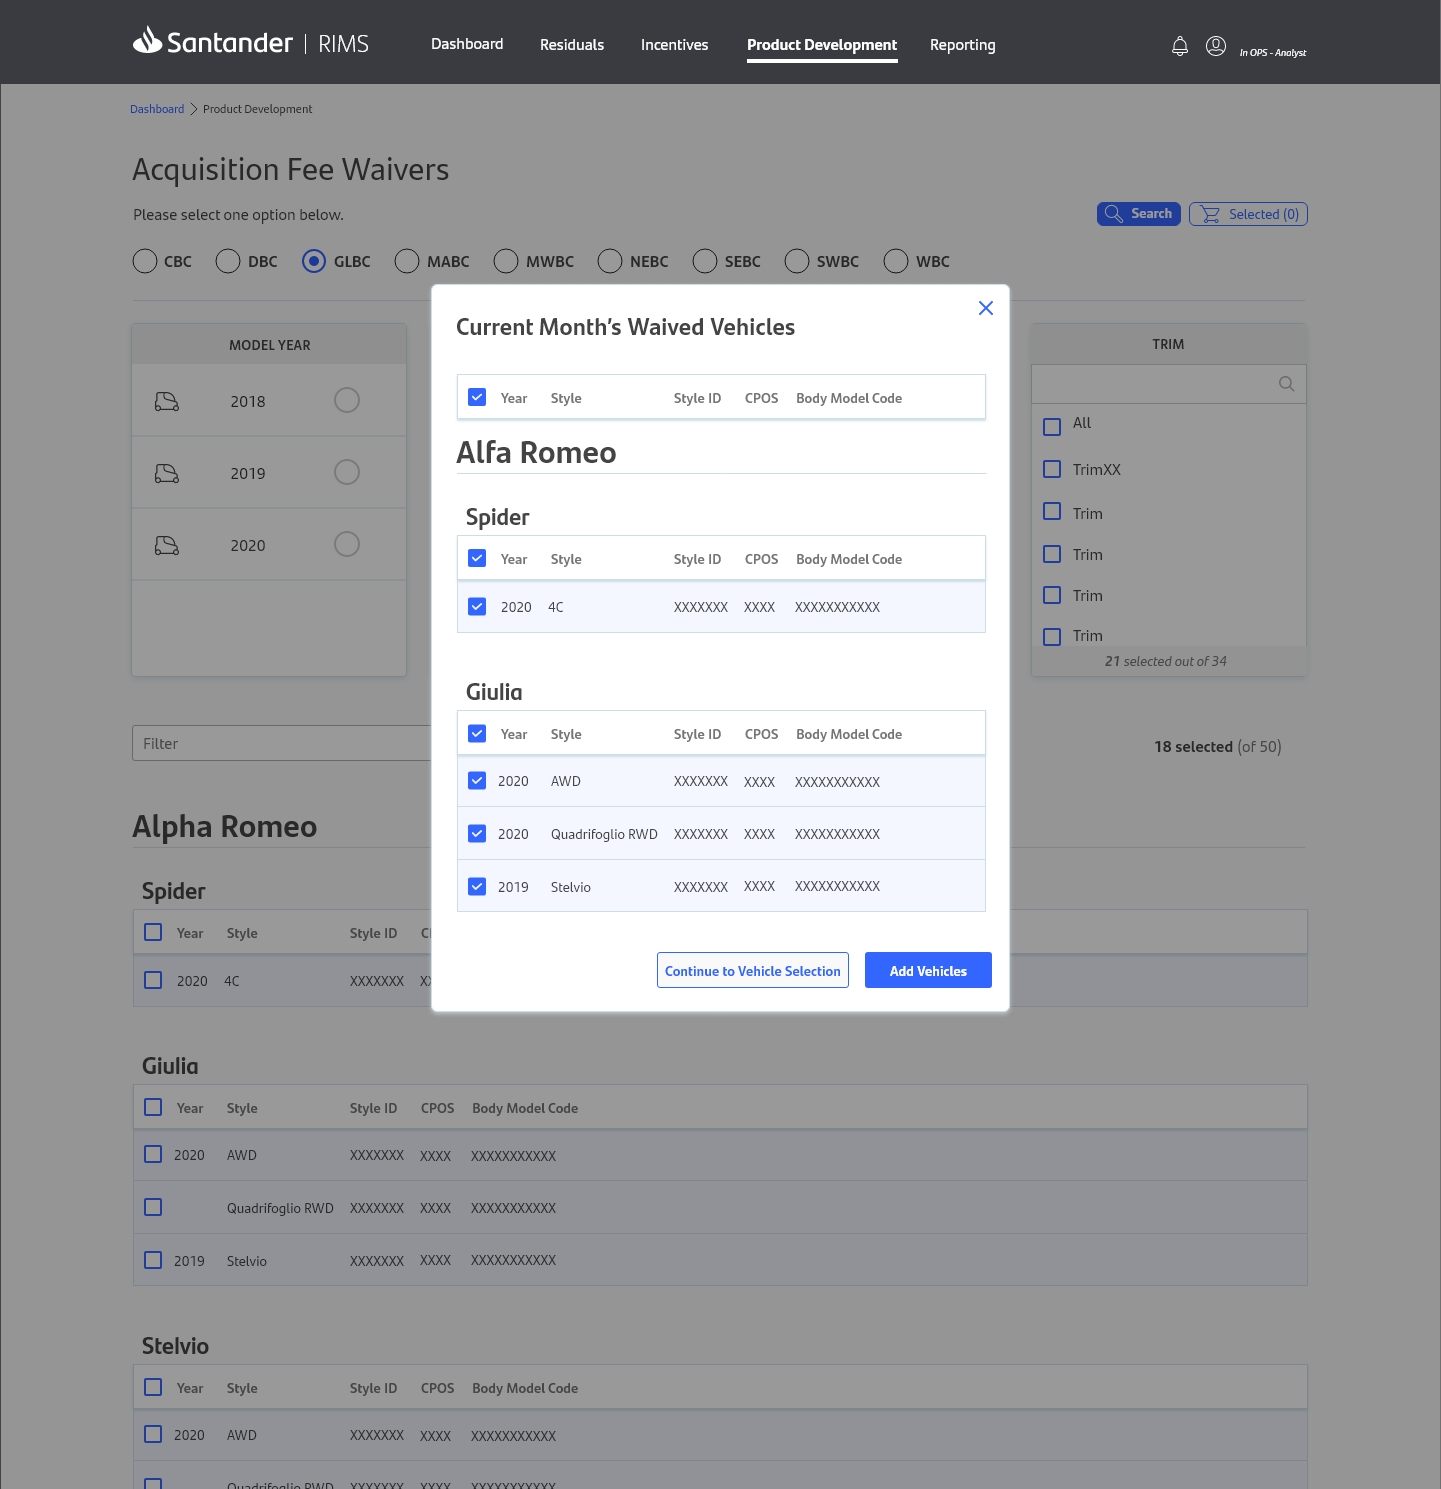Select the DBC radio option
The image size is (1441, 1489).
228,261
